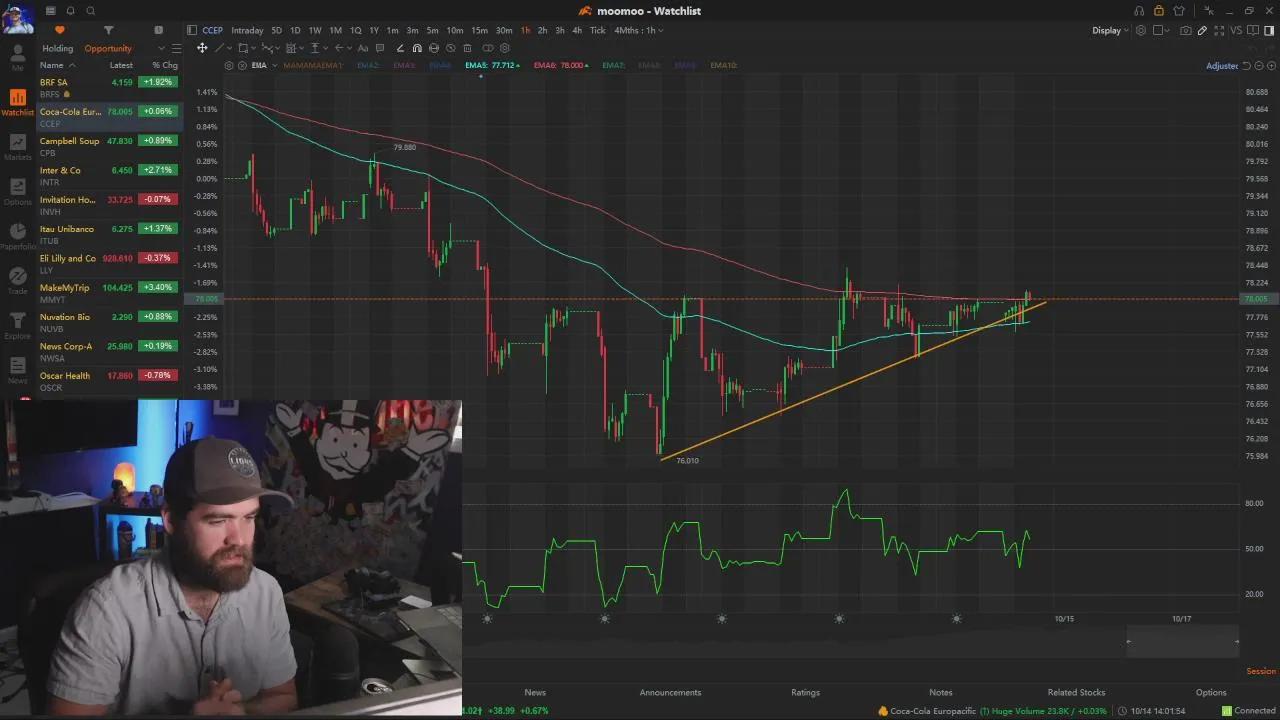Select MakeMyTrip in the watchlist
This screenshot has width=1280, height=720.
(110, 292)
